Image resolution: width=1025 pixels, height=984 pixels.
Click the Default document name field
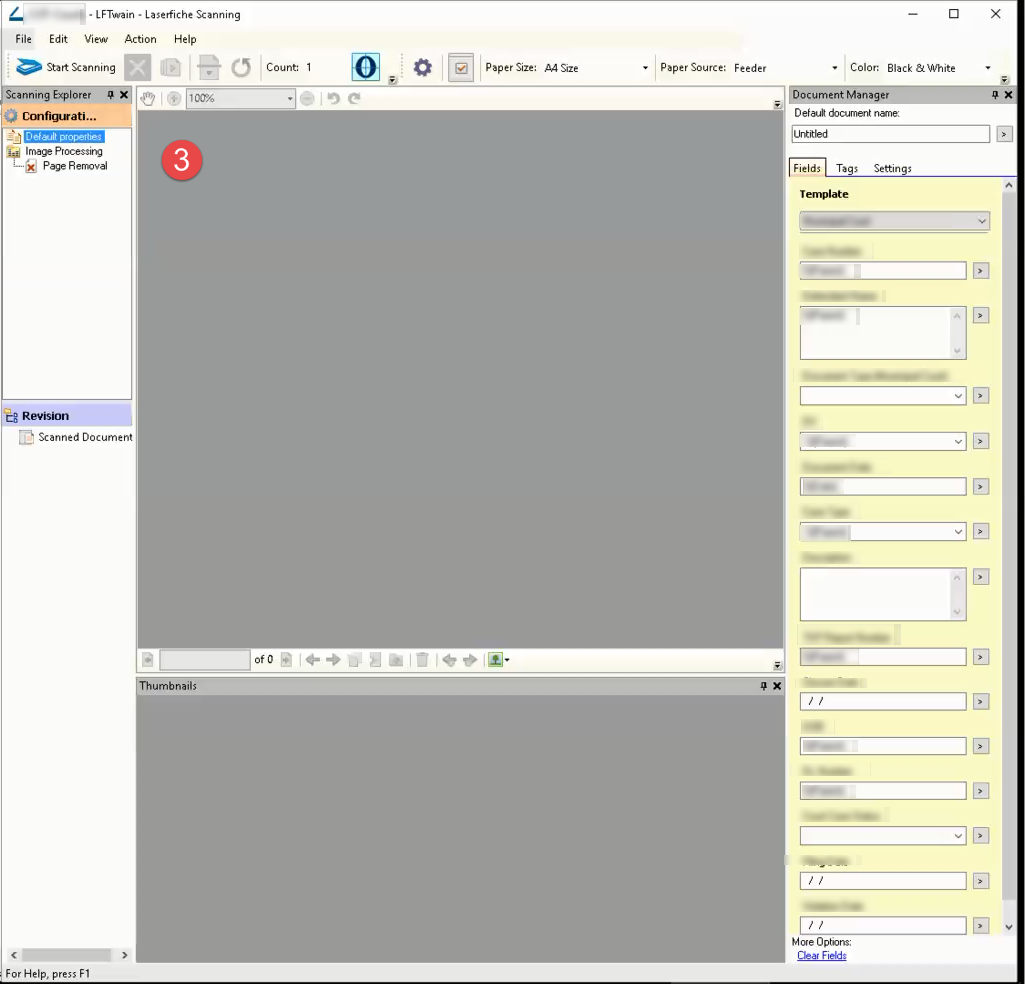click(x=890, y=134)
